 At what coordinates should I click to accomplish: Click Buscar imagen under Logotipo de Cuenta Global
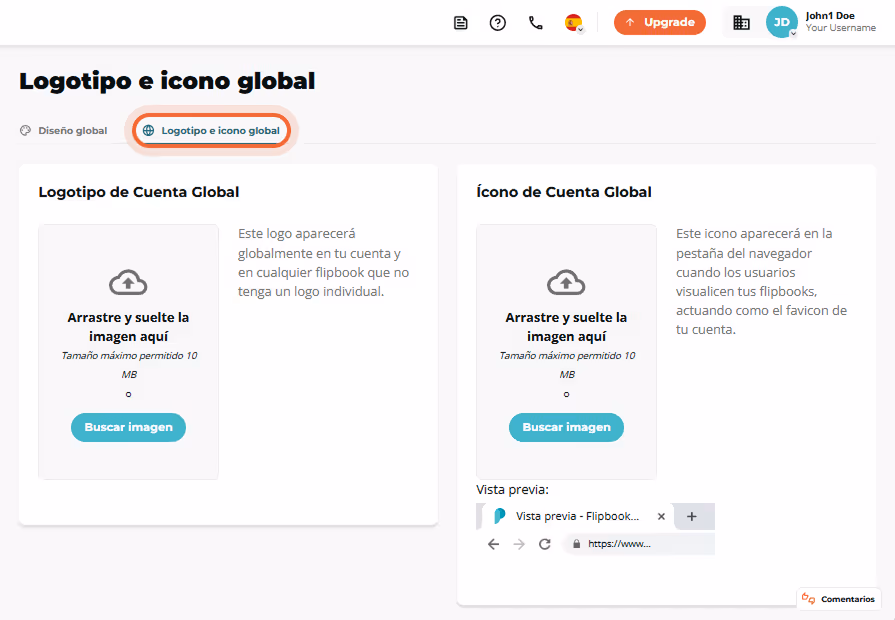pyautogui.click(x=128, y=427)
